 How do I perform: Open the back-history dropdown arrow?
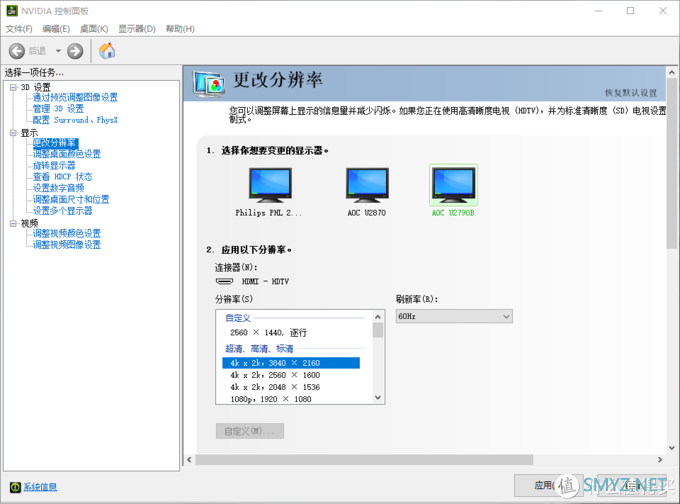tap(58, 51)
